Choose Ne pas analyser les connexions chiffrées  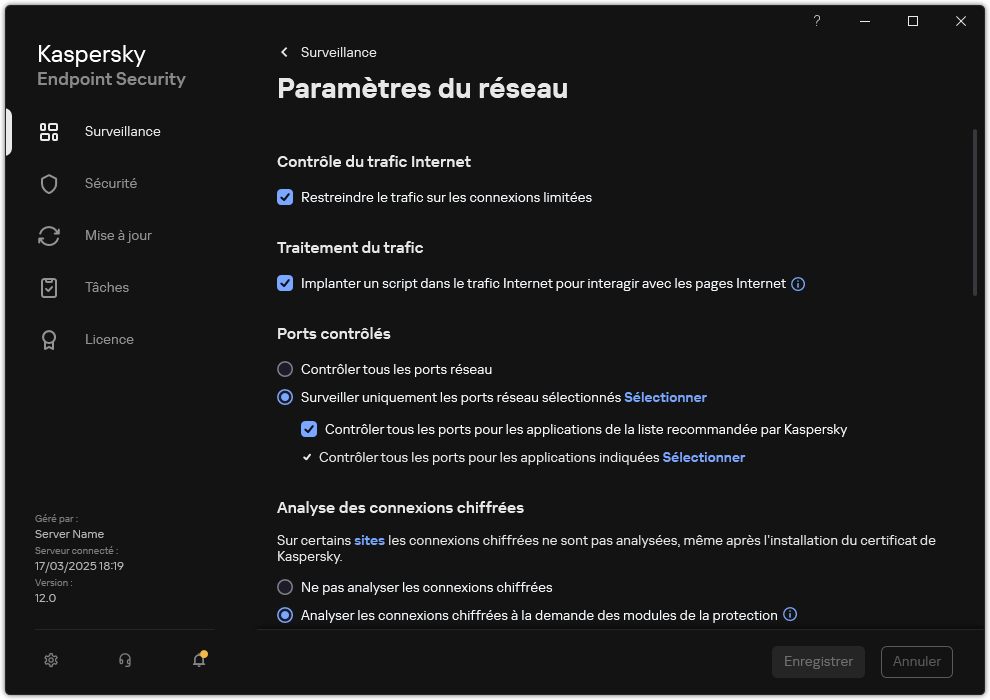point(285,587)
